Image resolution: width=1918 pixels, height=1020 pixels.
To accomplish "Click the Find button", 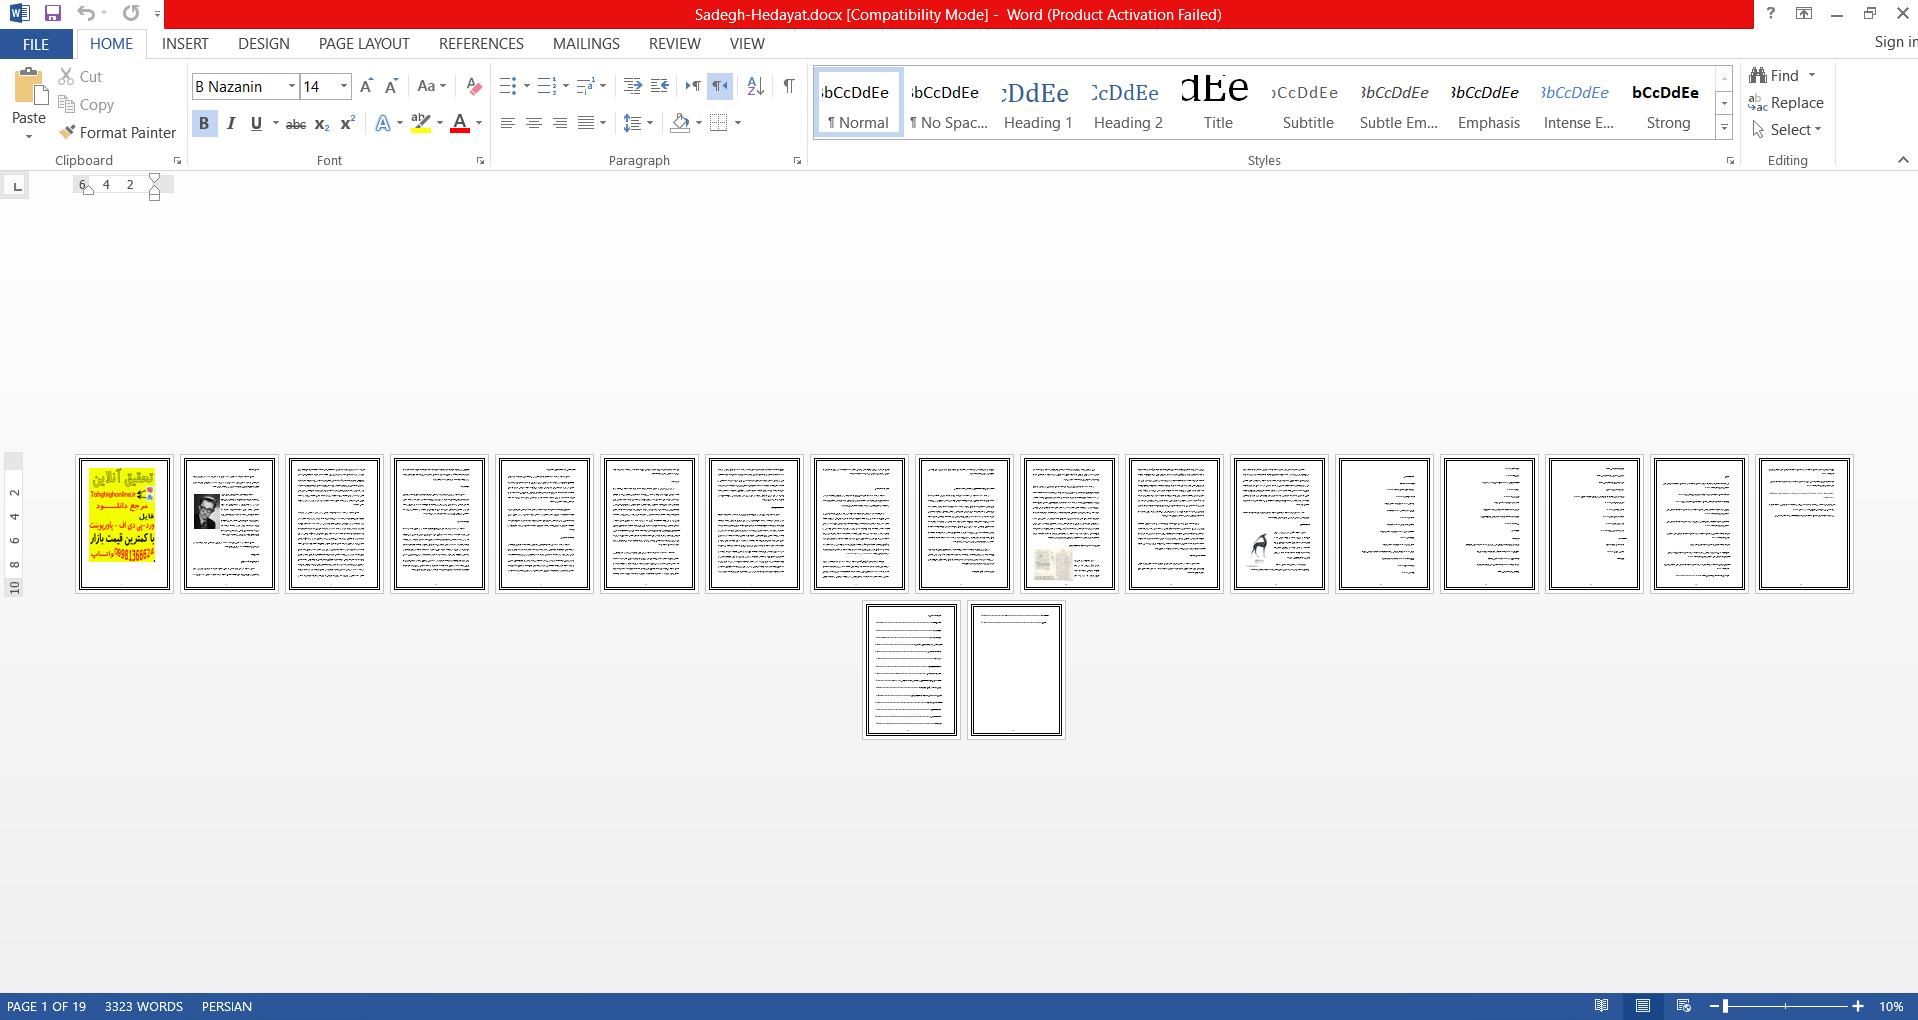I will coord(1774,76).
